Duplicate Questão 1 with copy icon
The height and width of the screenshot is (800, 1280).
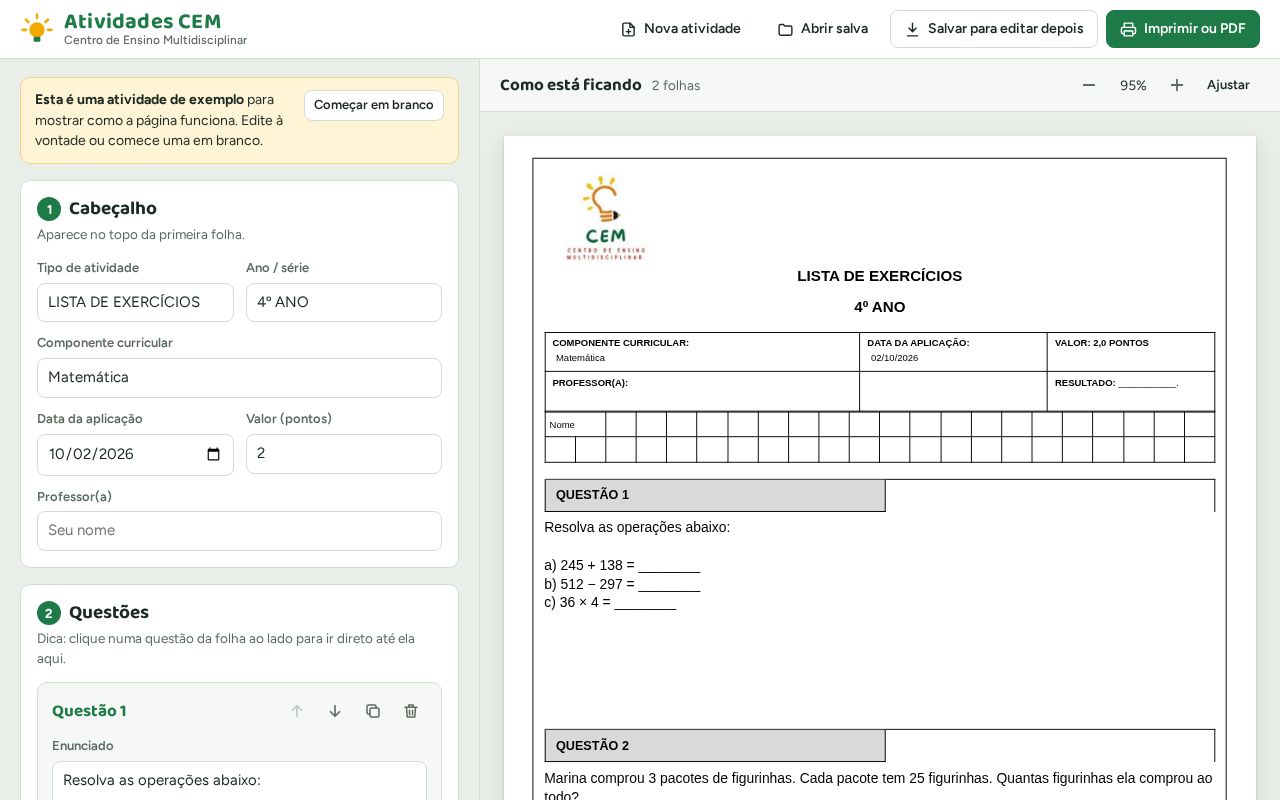click(x=373, y=711)
